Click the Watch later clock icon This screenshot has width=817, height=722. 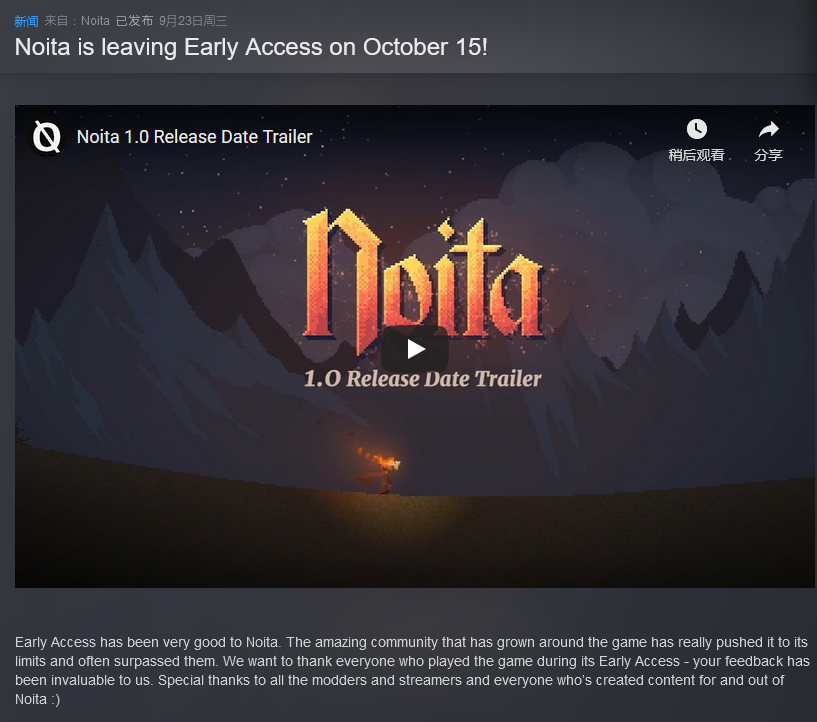click(697, 129)
